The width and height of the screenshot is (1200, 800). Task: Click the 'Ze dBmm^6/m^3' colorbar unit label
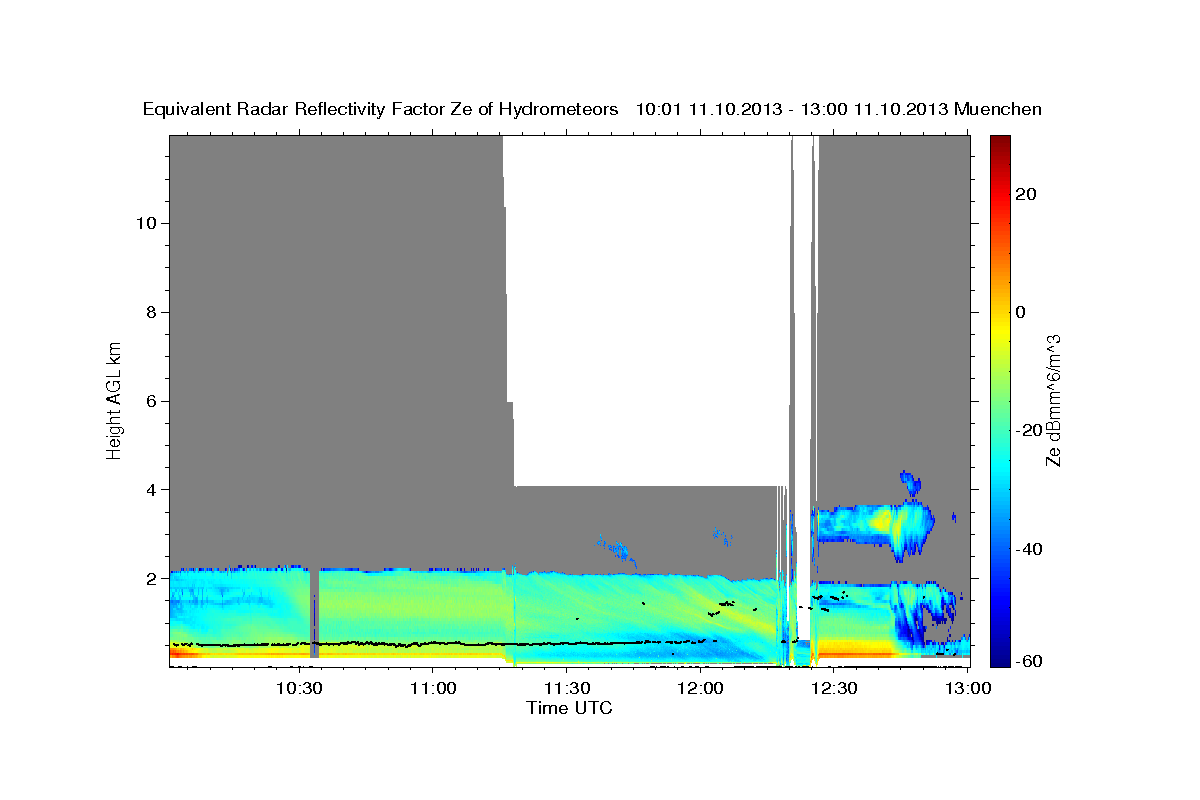1054,400
